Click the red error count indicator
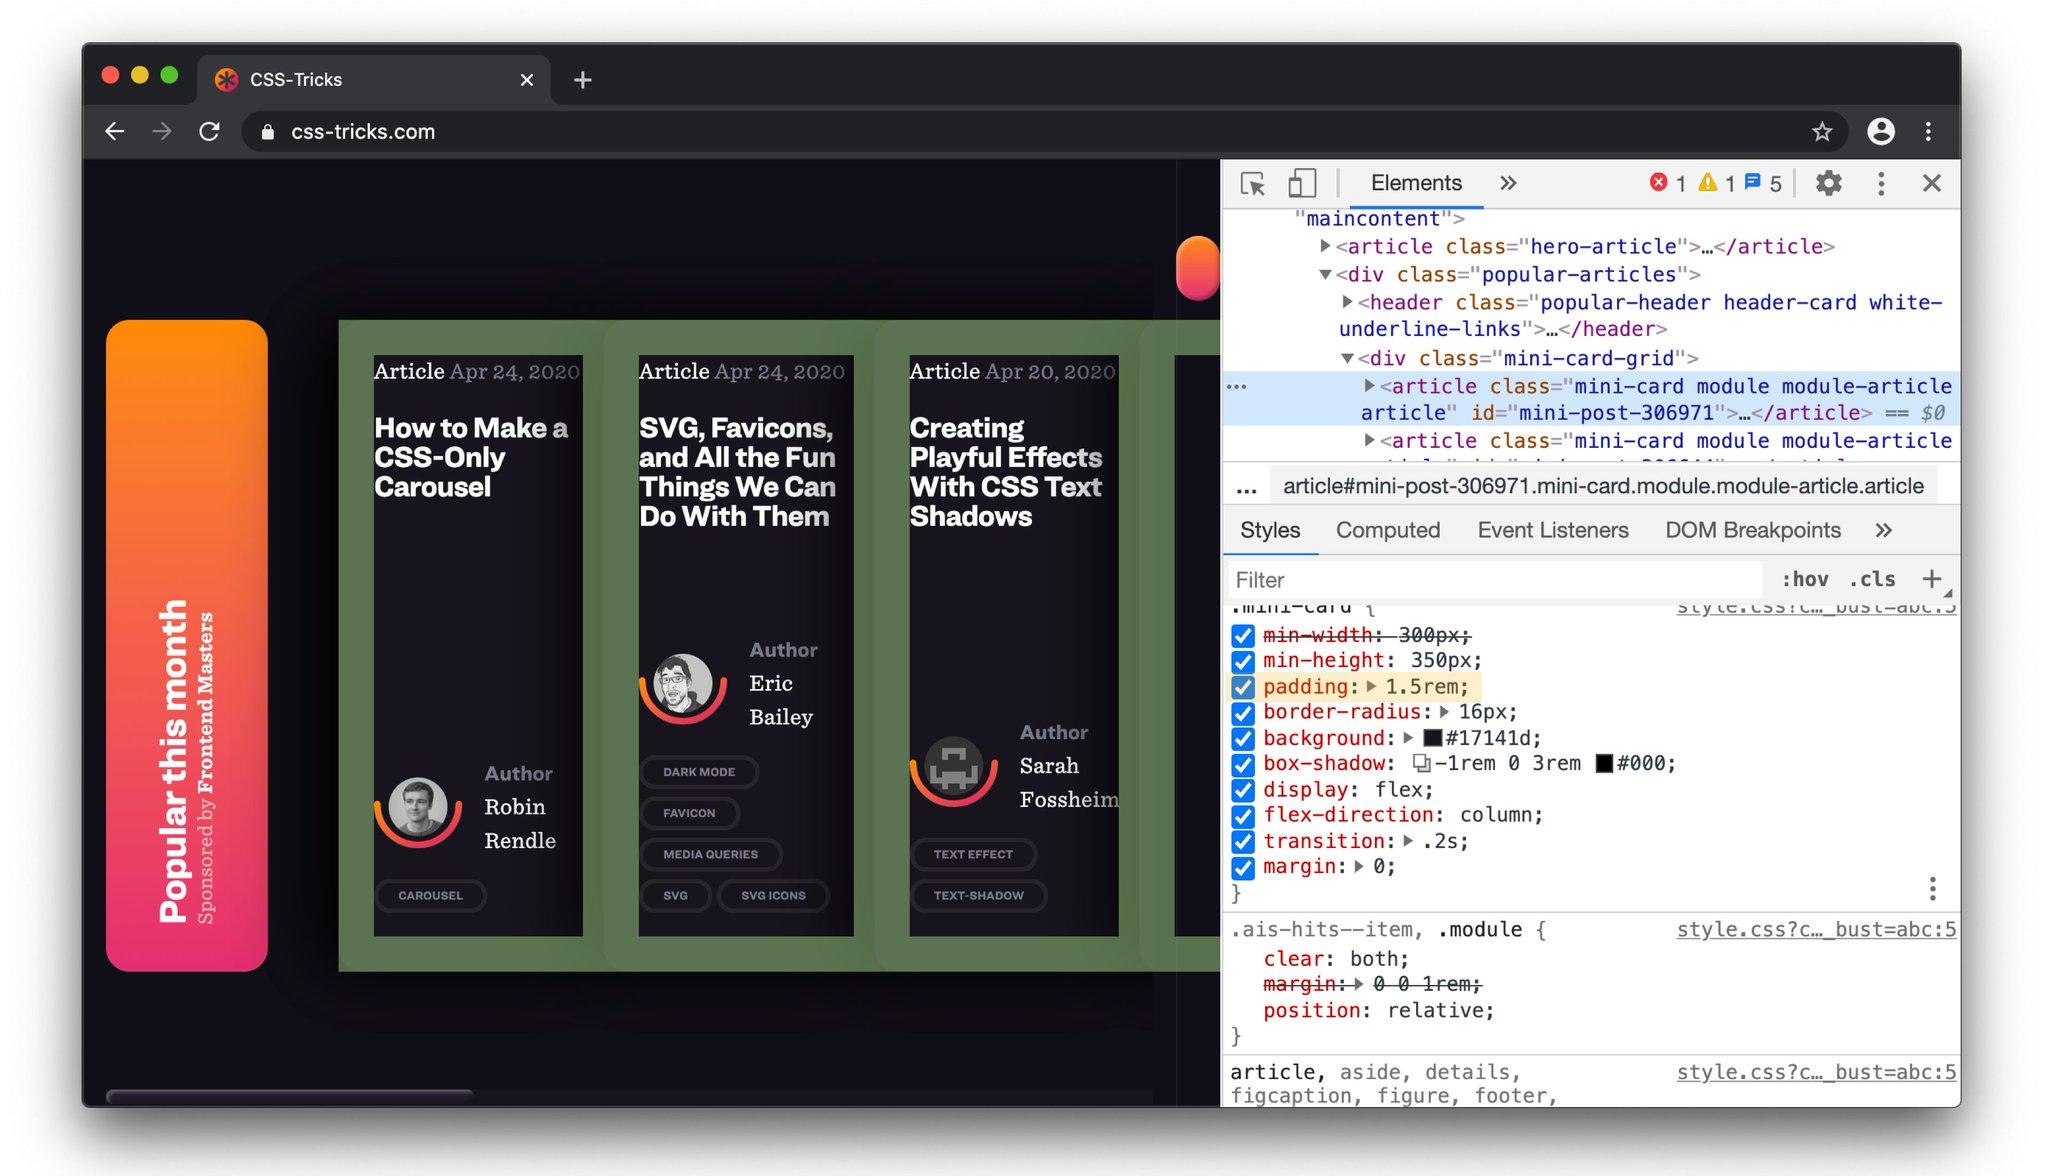 tap(1667, 183)
